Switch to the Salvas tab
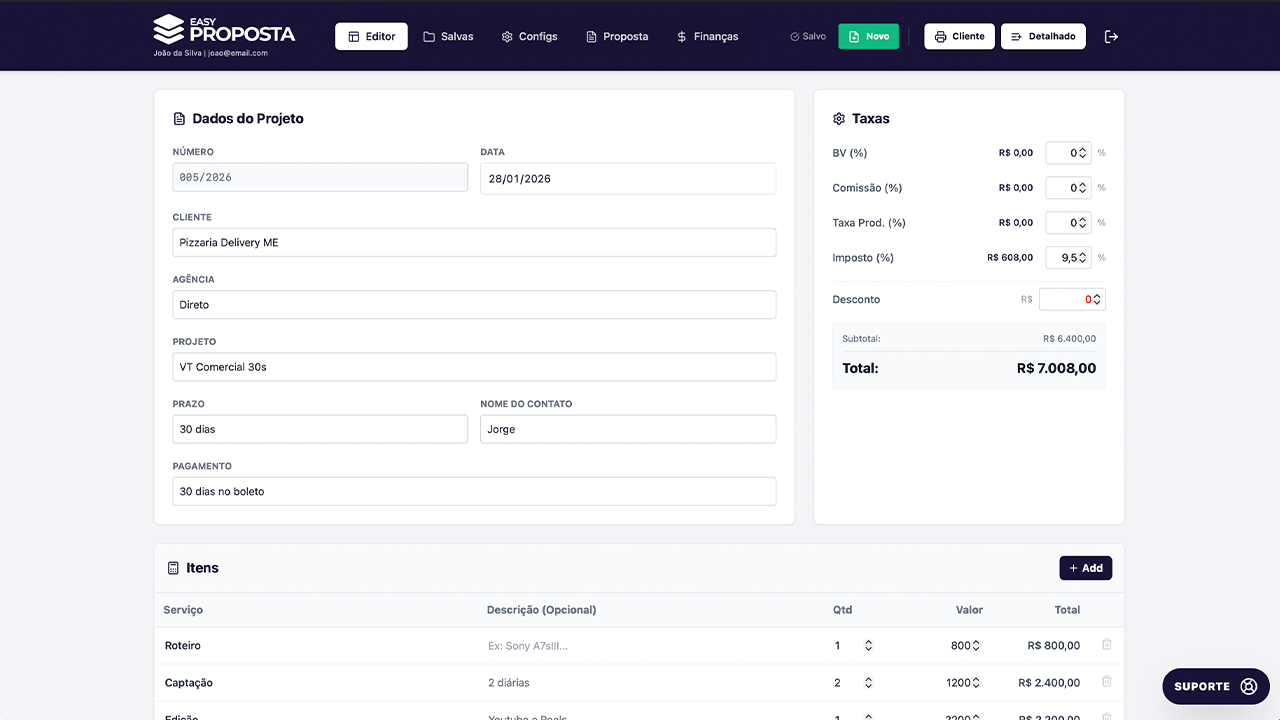Screen dimensions: 1280x720 pos(448,37)
